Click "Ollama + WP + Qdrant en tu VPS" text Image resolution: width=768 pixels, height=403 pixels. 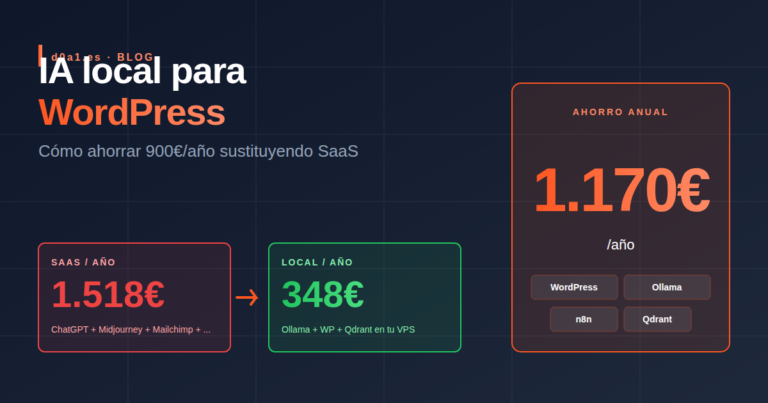[348, 330]
